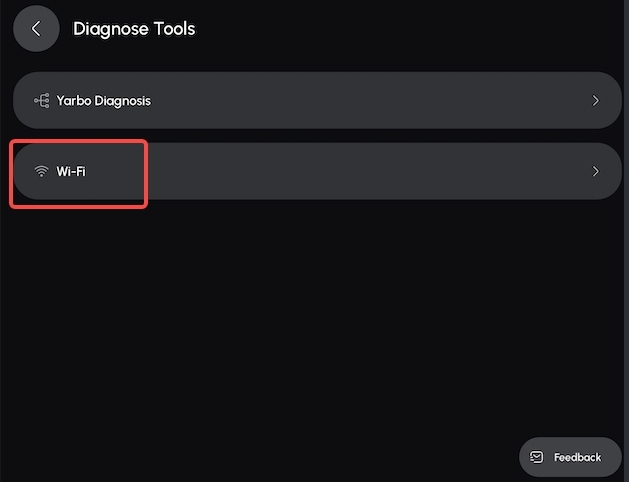This screenshot has height=482, width=629.
Task: Go back using the left arrow button
Action: (x=36, y=28)
